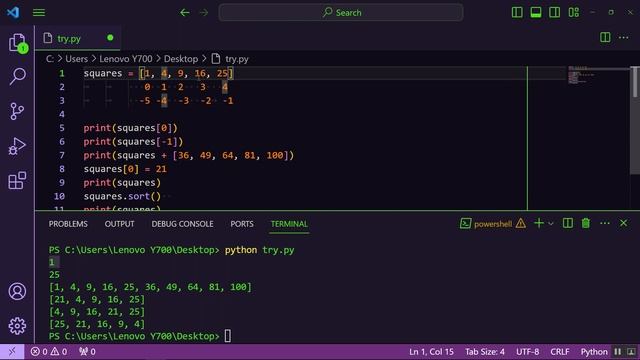Click the squares[0] = 21 code line
Screen dimensions: 640x360
coord(125,169)
